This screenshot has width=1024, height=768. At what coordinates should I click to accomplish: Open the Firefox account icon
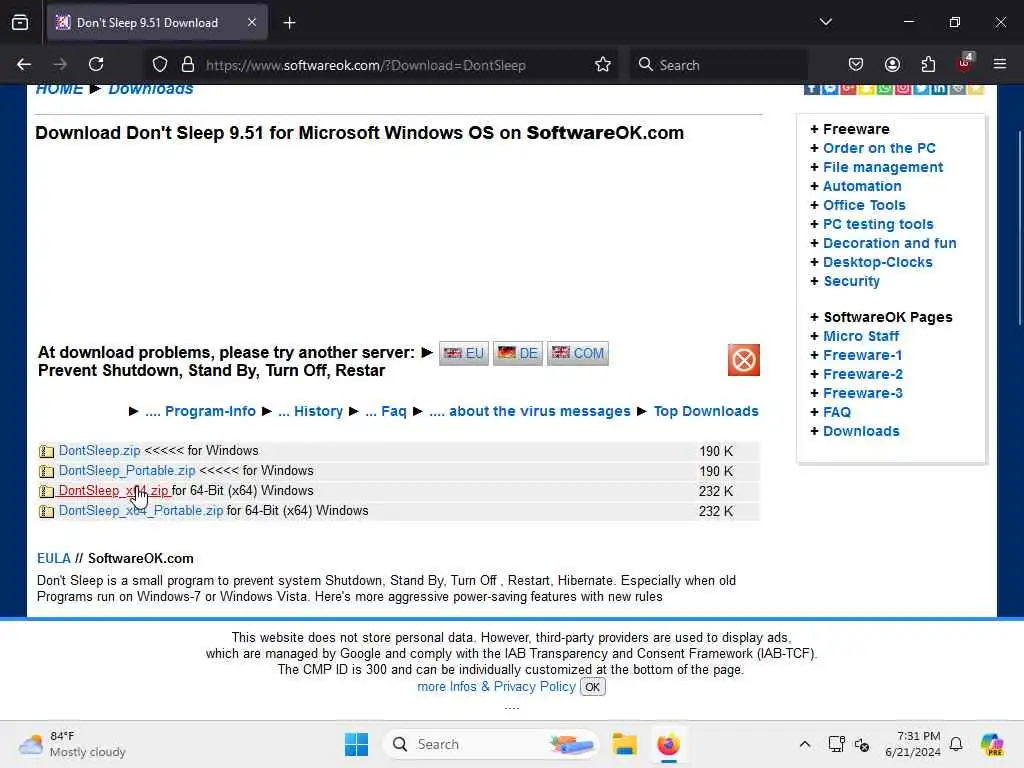[x=892, y=64]
